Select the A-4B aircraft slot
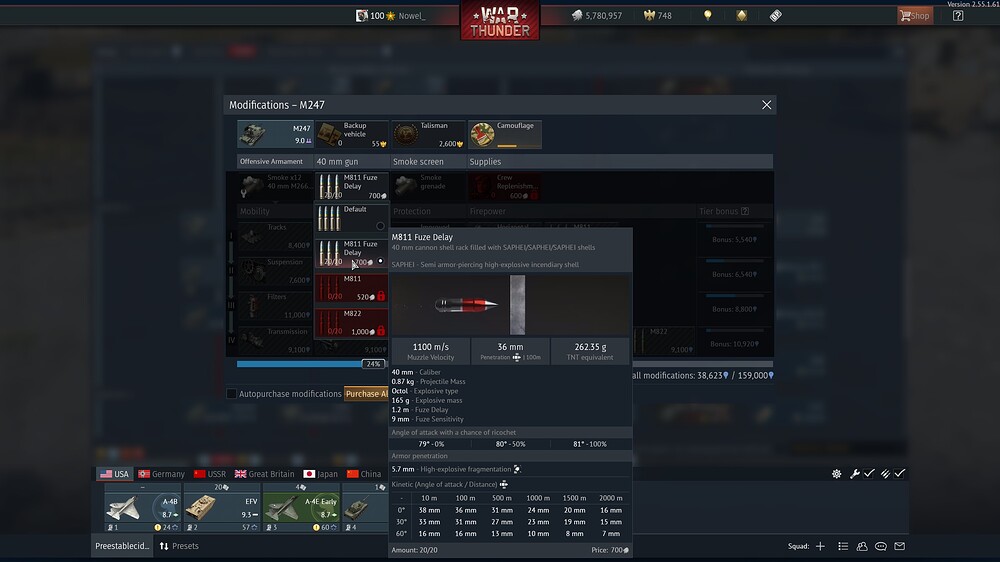 point(143,508)
